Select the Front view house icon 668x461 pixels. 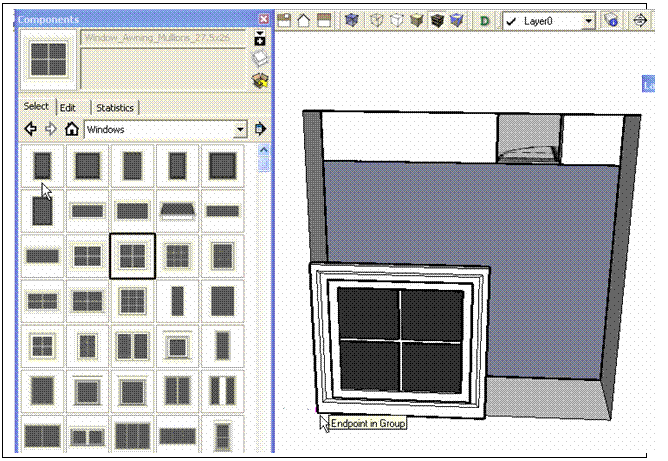tap(304, 20)
